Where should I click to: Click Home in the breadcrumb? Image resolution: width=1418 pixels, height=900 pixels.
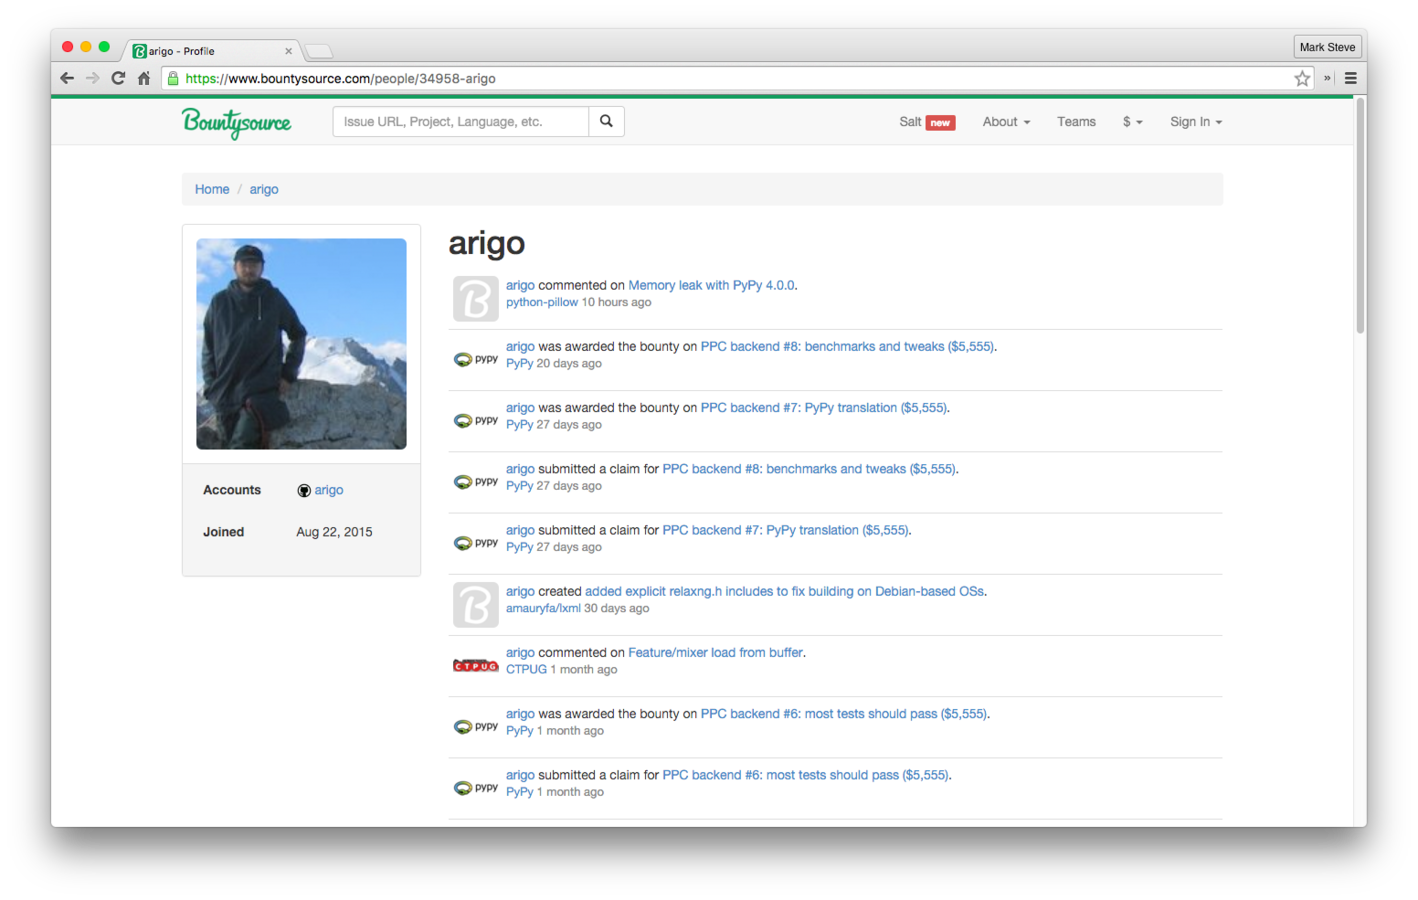click(212, 189)
